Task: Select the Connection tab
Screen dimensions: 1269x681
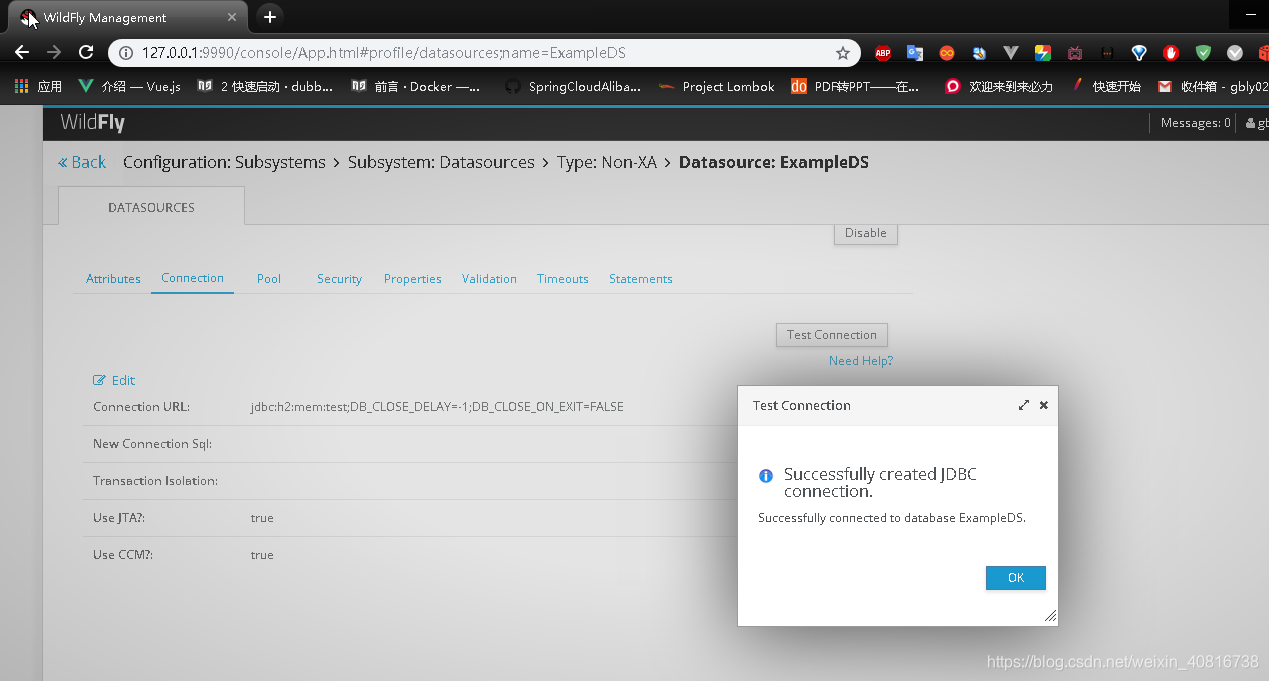Action: (x=192, y=278)
